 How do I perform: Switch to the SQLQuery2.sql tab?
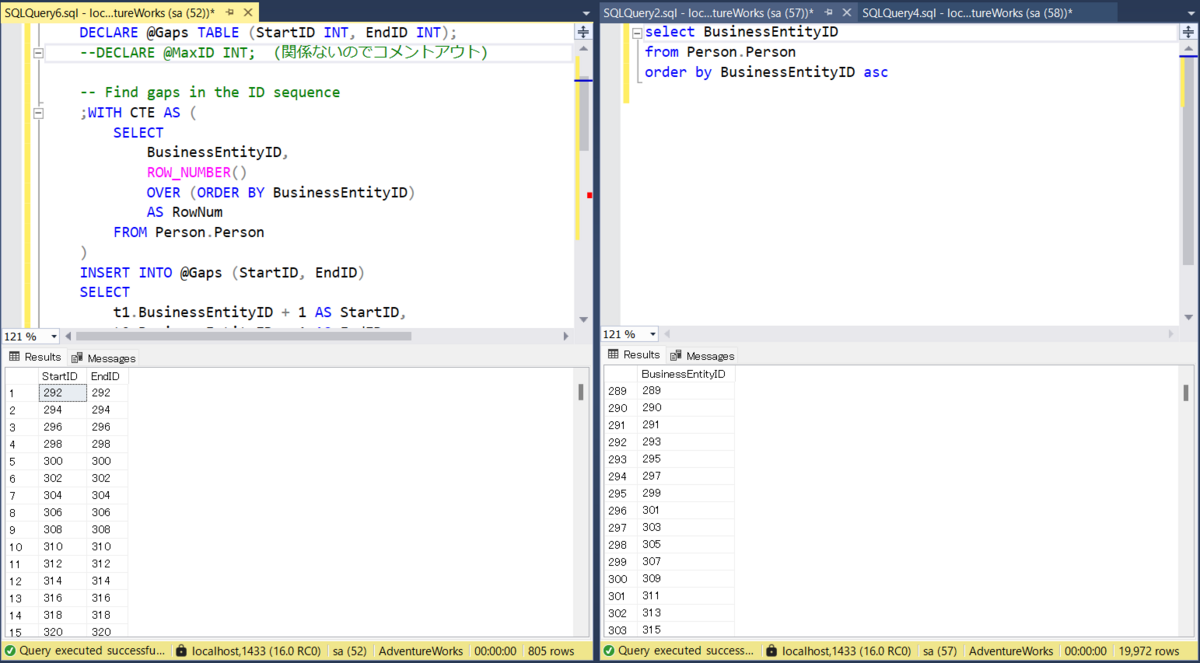(x=708, y=11)
